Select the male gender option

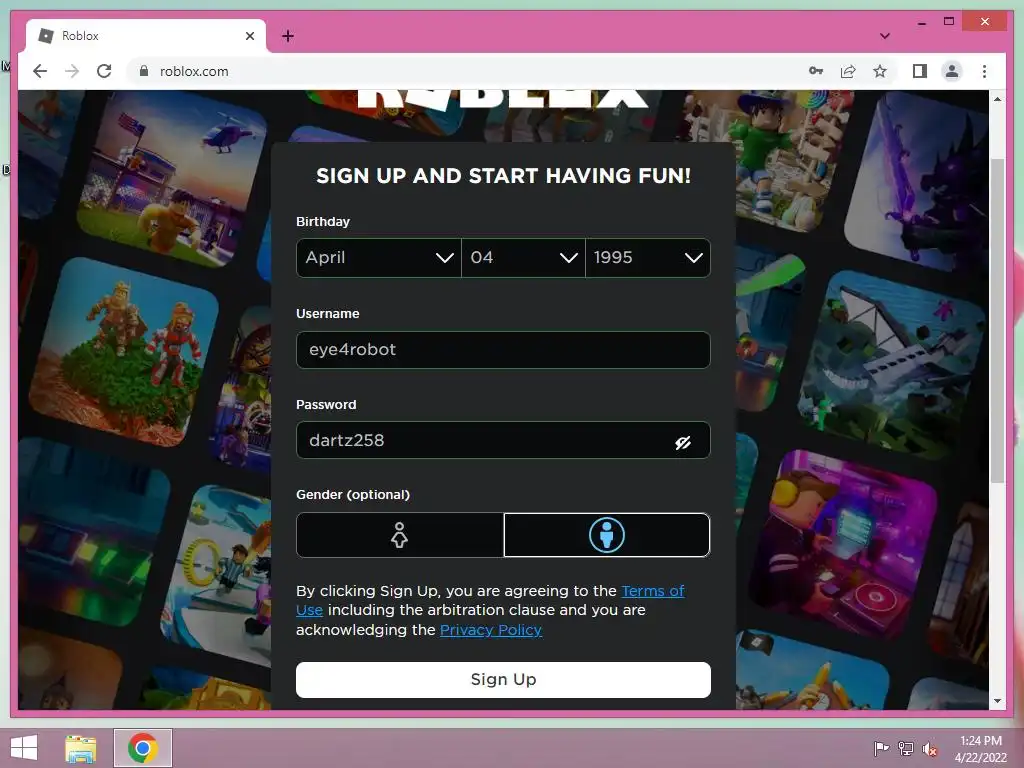tap(607, 535)
